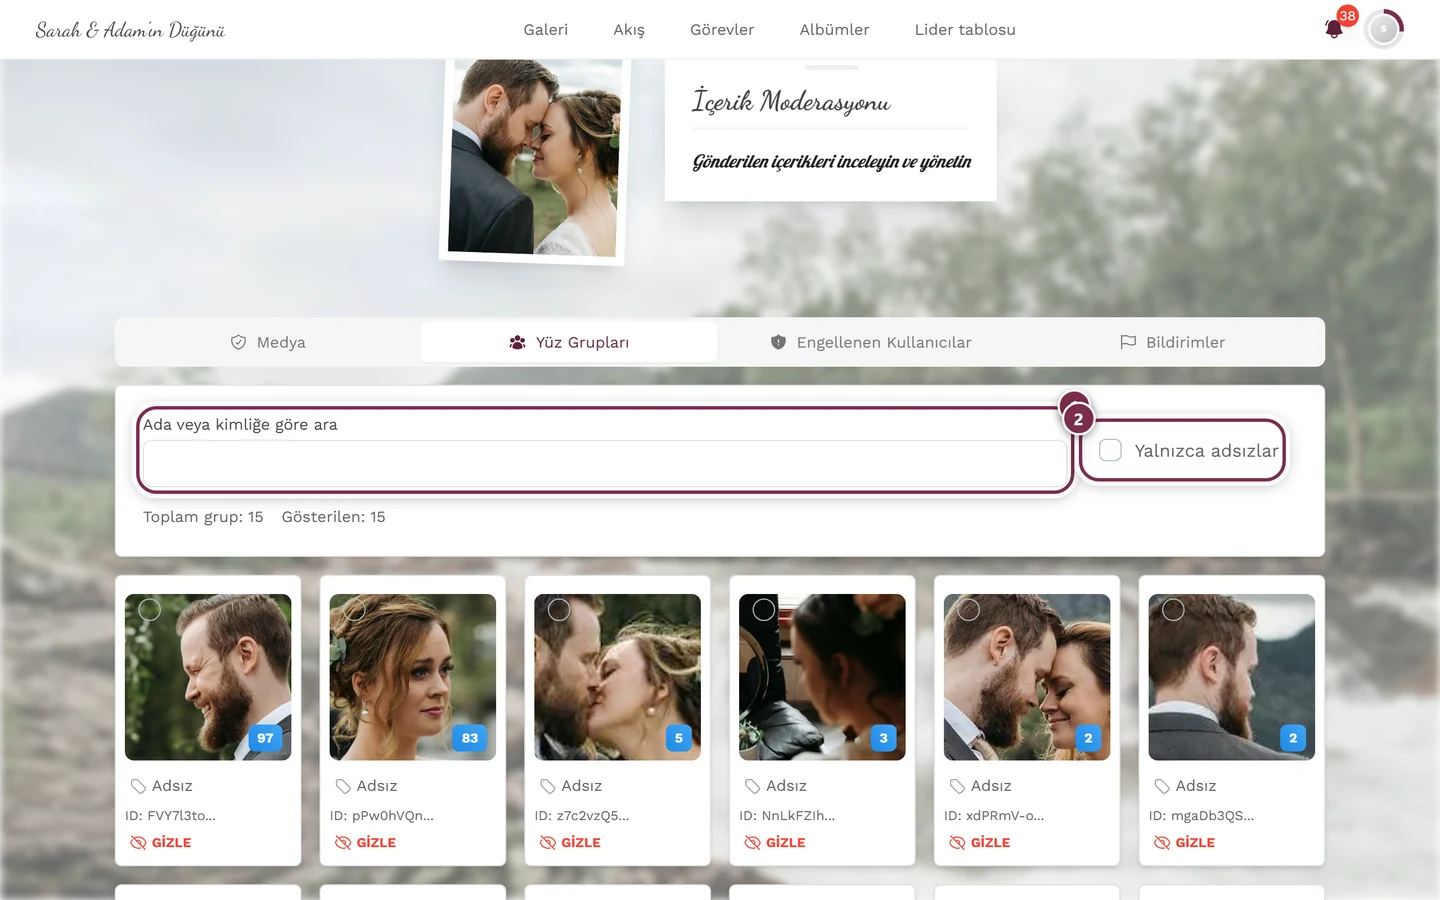The width and height of the screenshot is (1440, 900).
Task: Click the Adsız label on card FVY7l3to
Action: tap(172, 786)
